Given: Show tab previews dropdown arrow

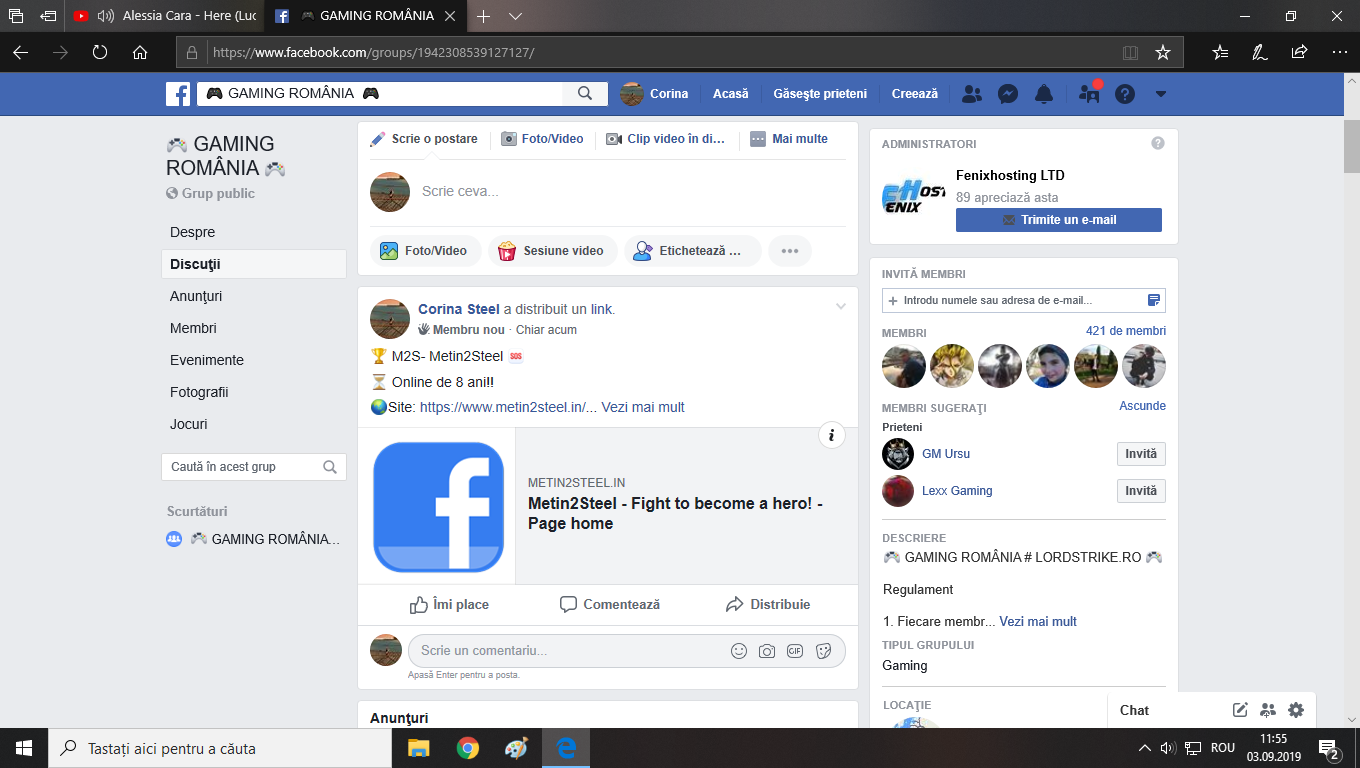Looking at the screenshot, I should click(x=515, y=16).
